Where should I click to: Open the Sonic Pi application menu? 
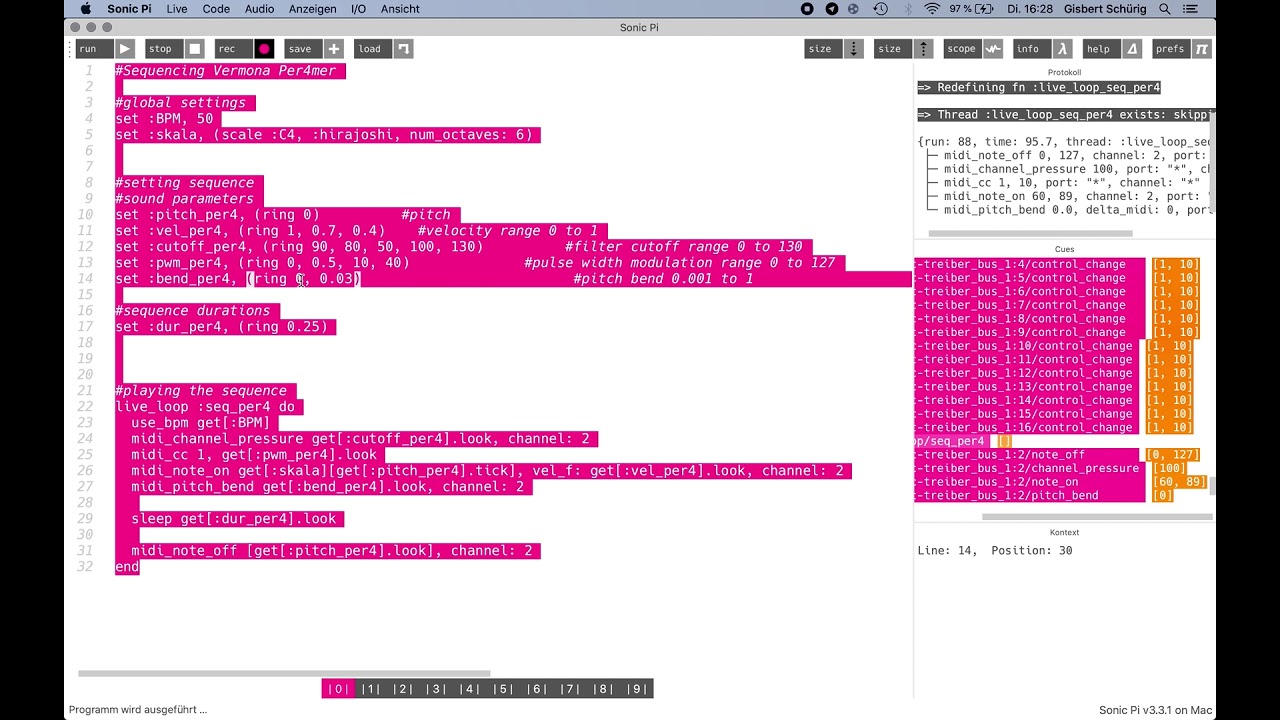(x=130, y=9)
